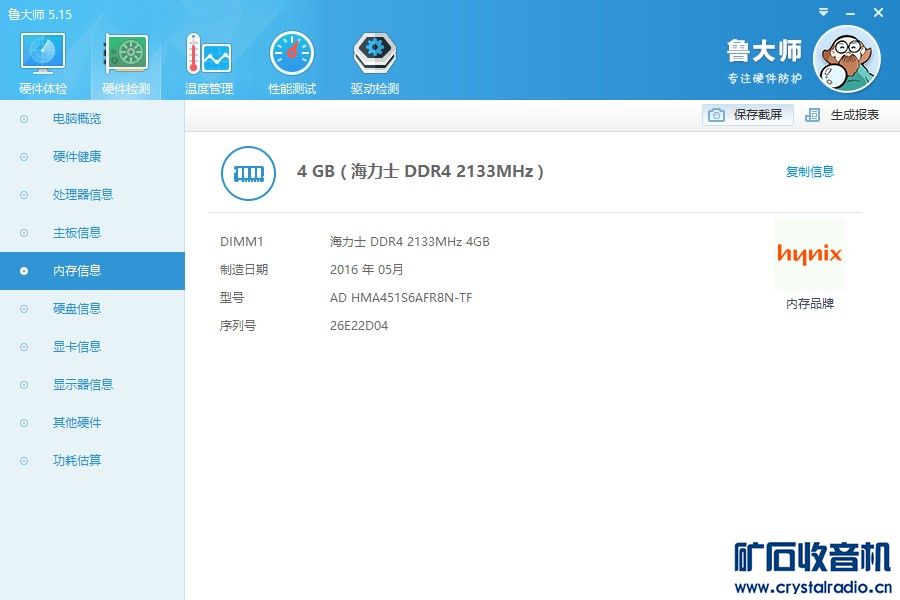Click the bullet icon beside 其他硬件
The height and width of the screenshot is (600, 900).
point(24,423)
